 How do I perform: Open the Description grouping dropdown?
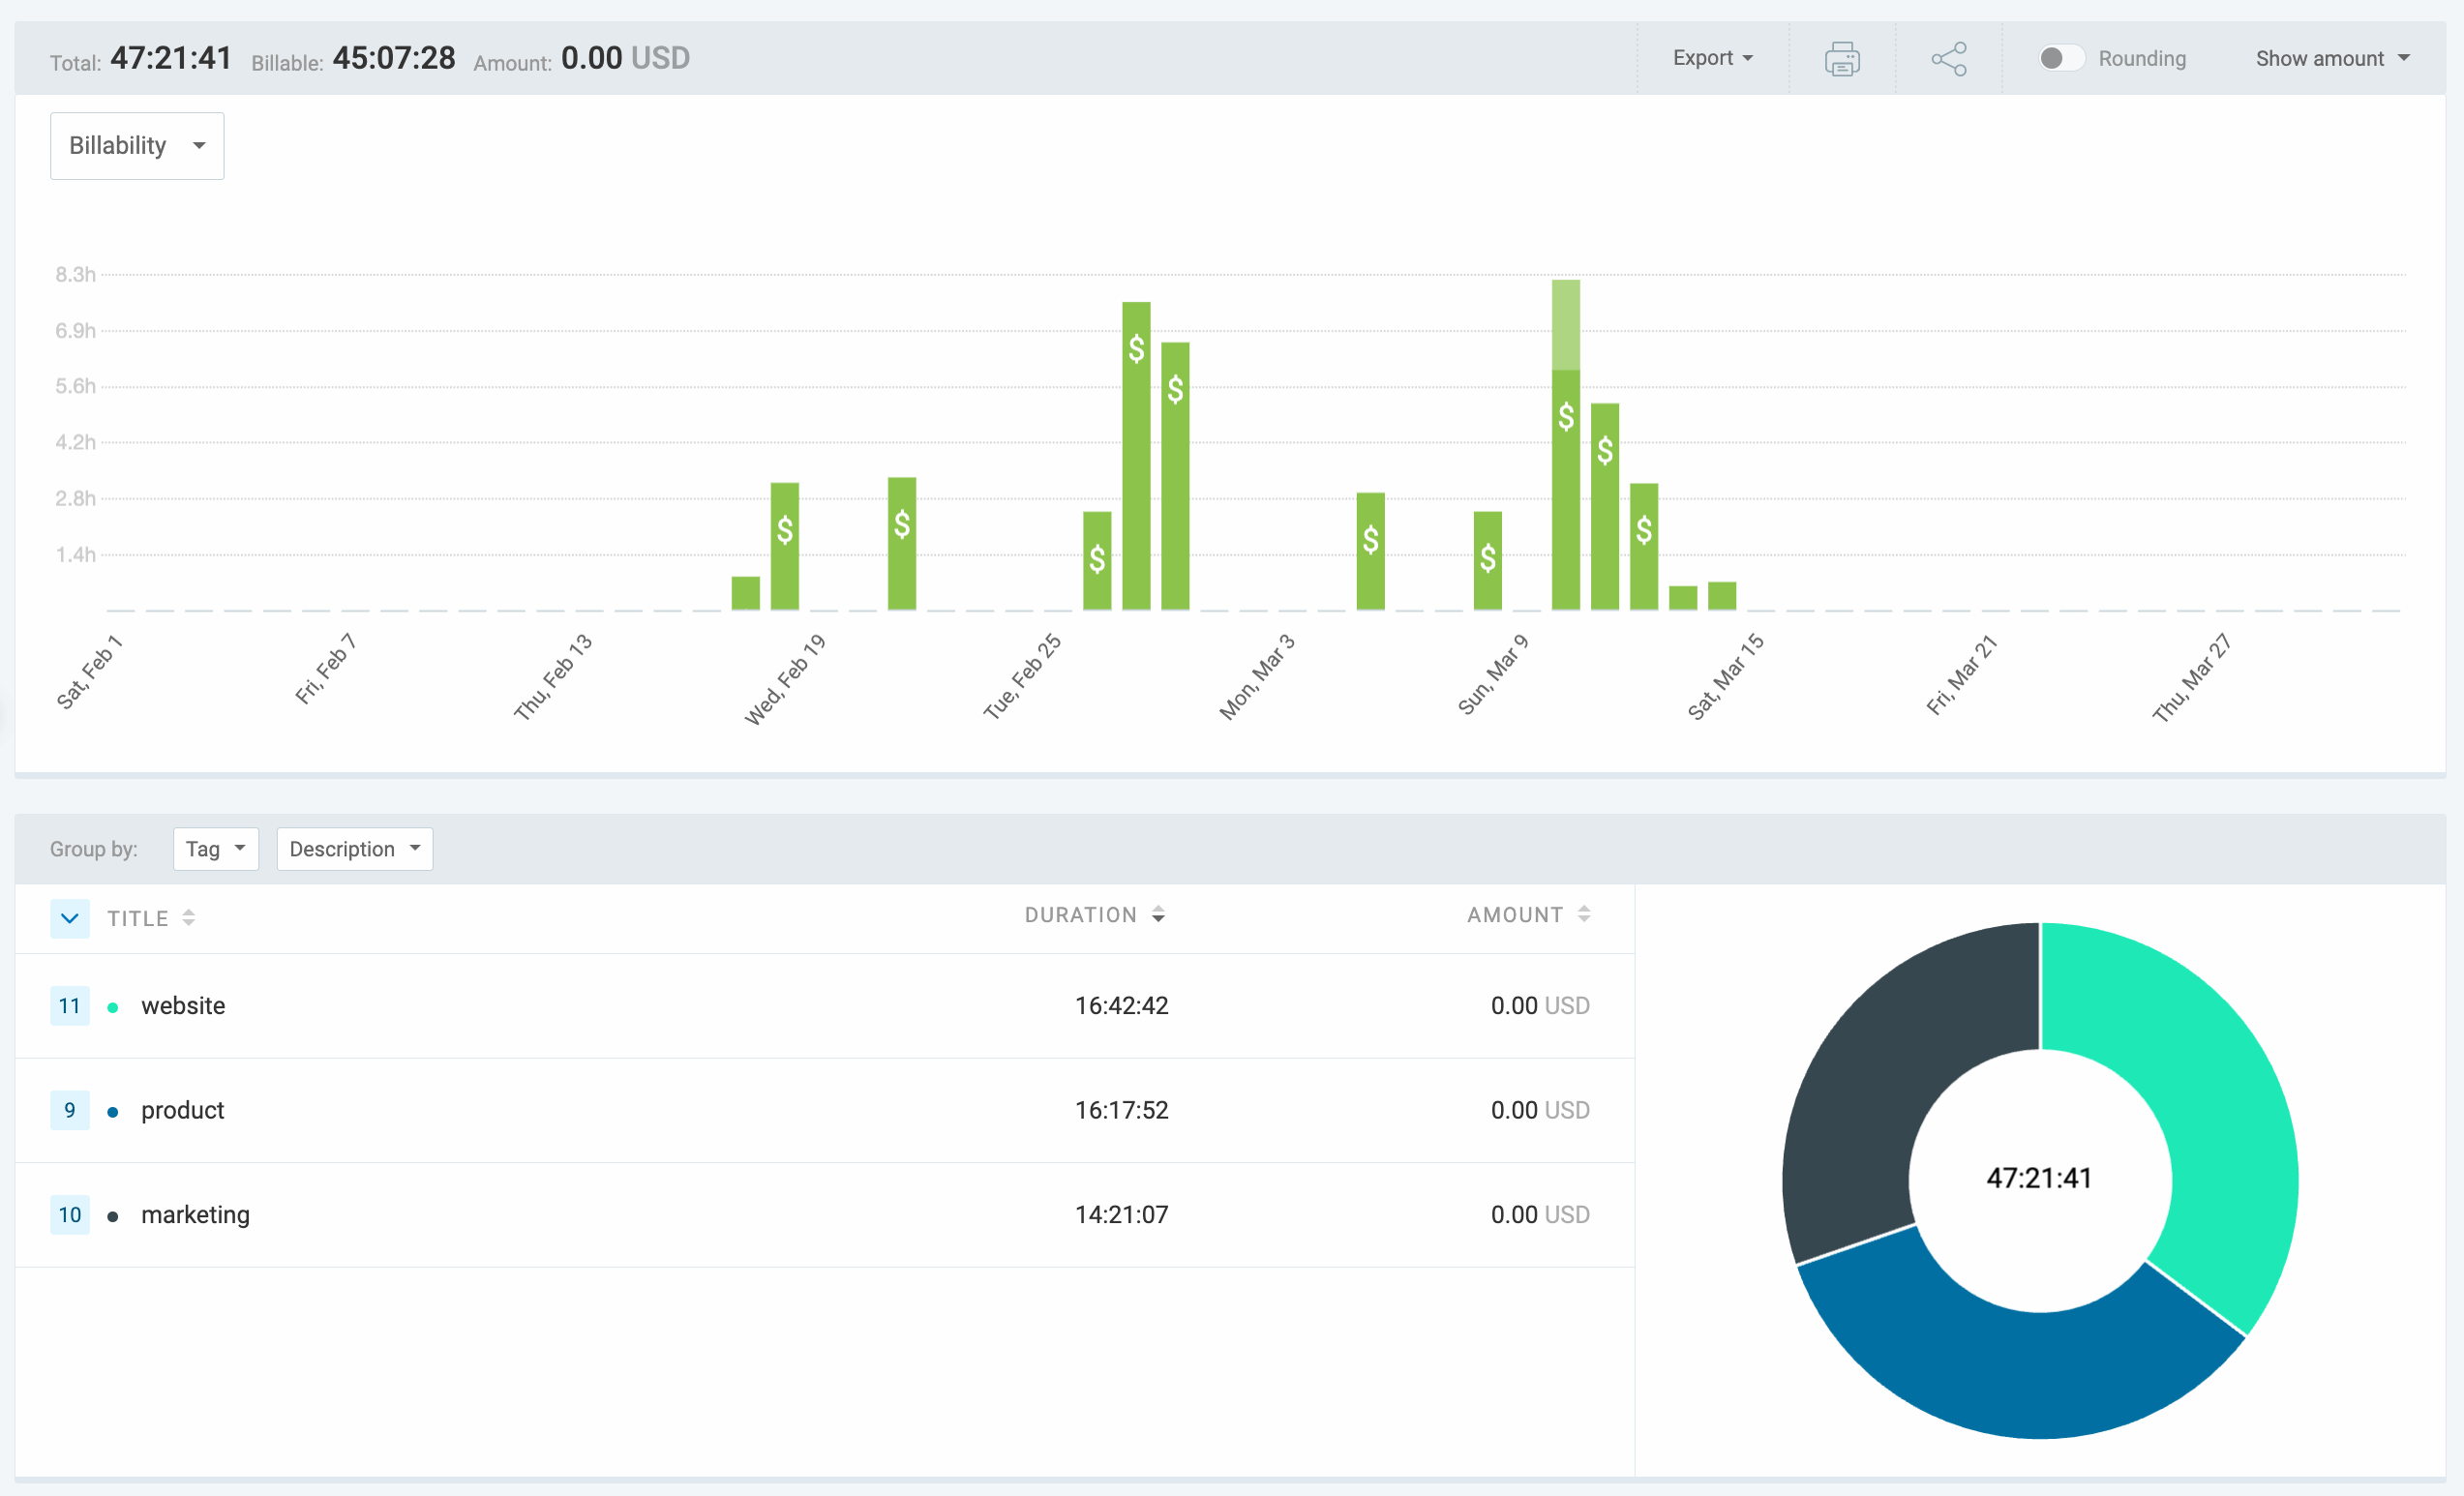[354, 848]
